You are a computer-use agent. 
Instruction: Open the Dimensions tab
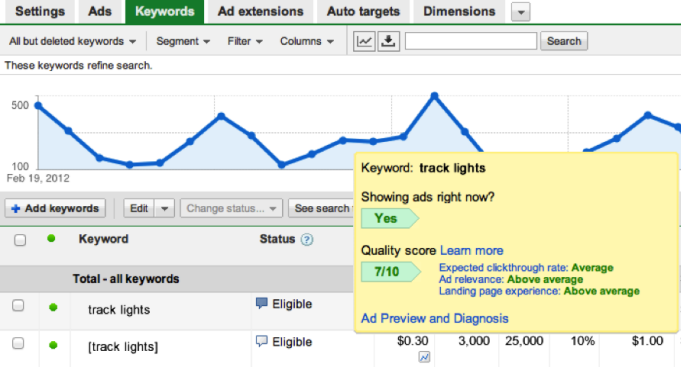[459, 11]
